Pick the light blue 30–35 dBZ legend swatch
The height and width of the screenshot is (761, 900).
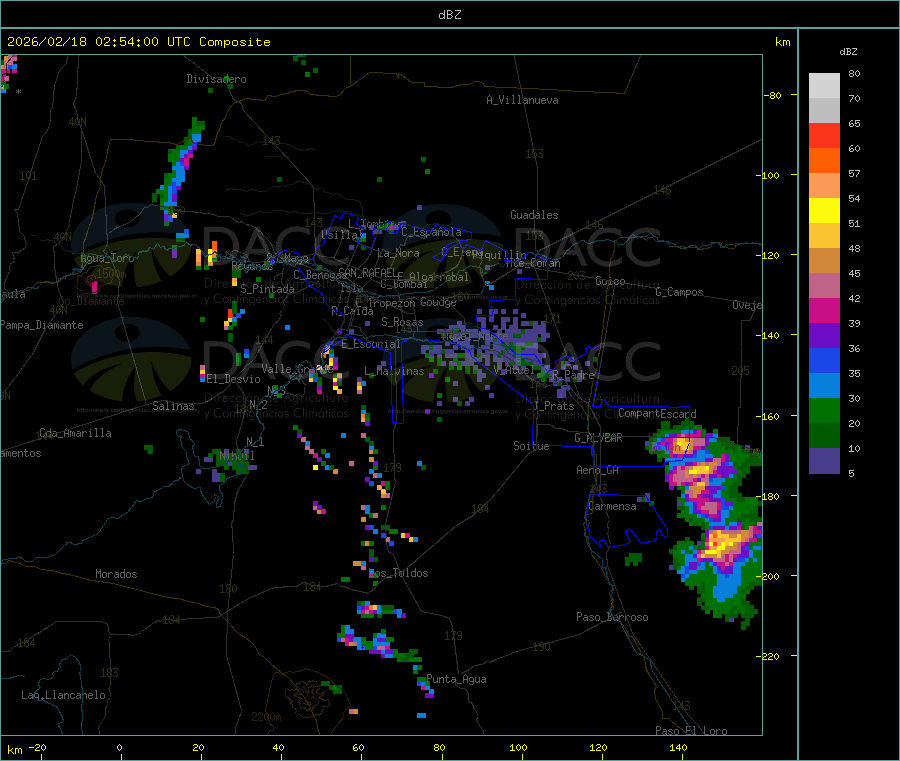(x=824, y=386)
